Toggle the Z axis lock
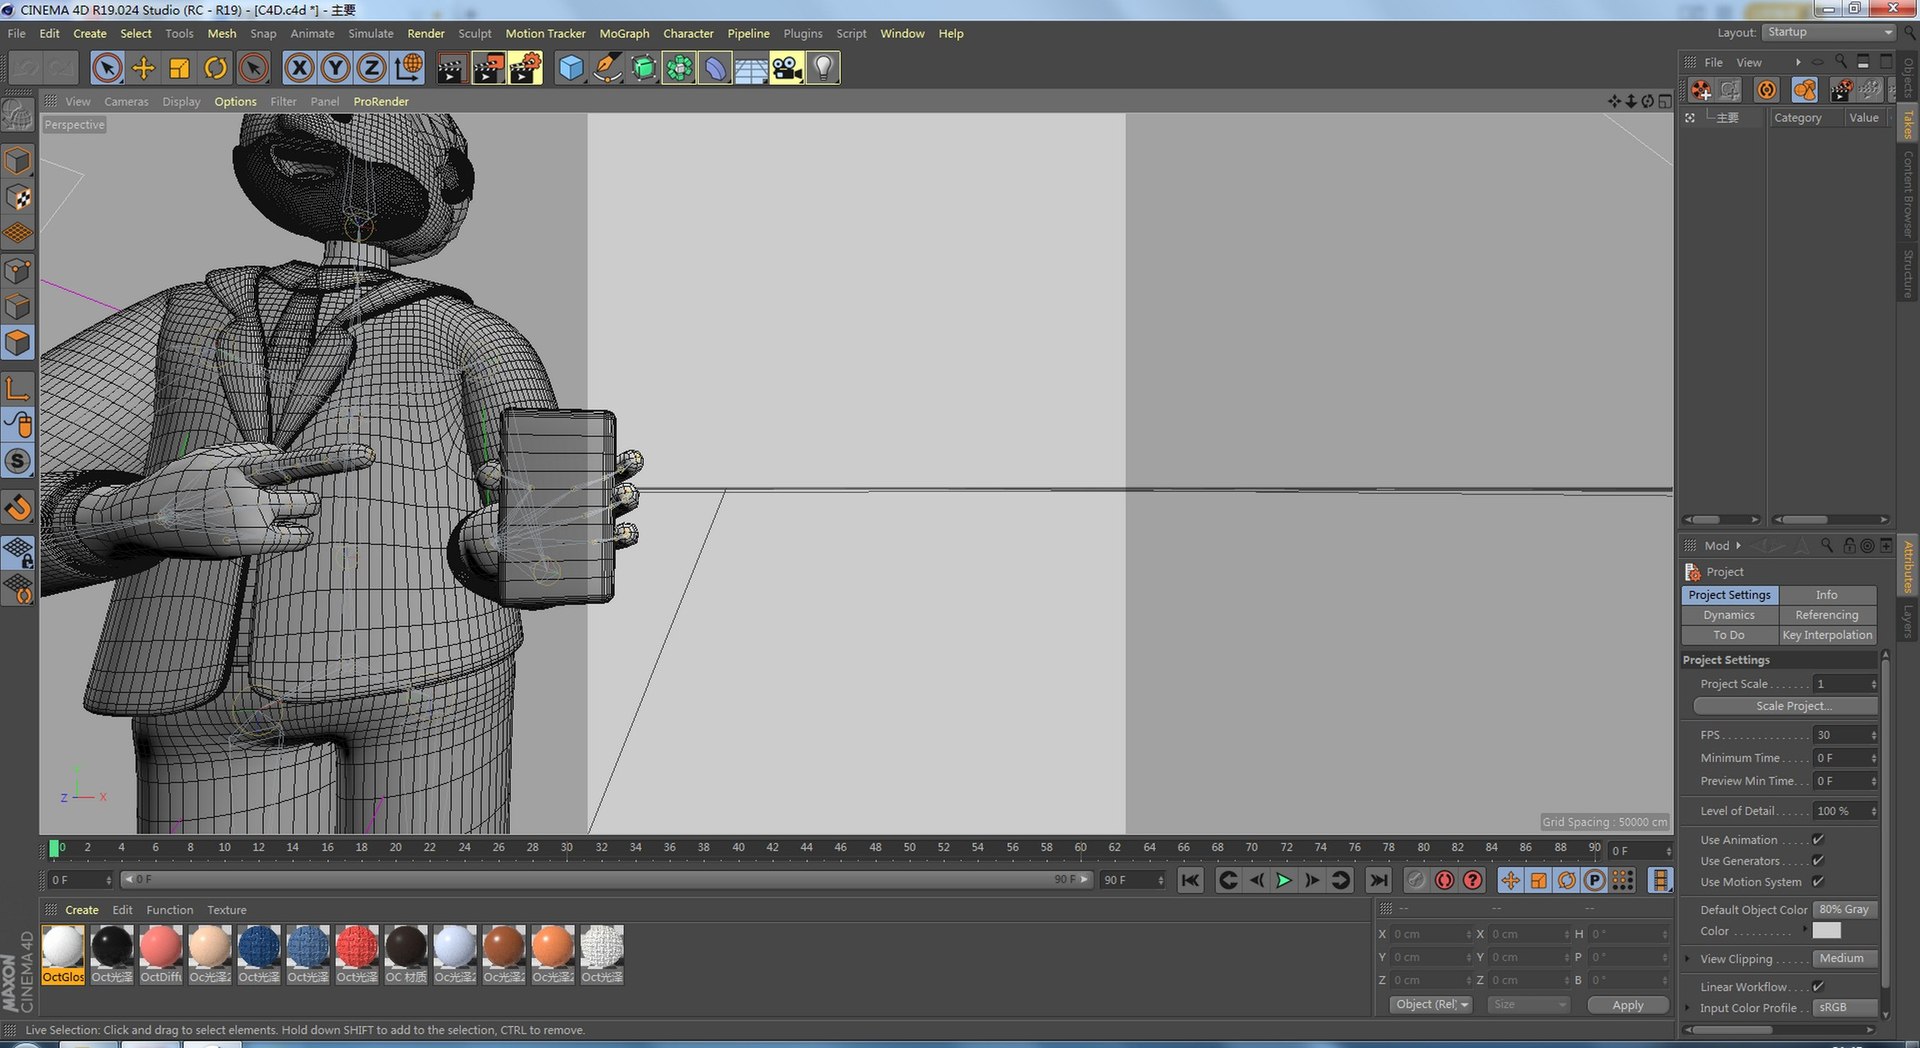The image size is (1920, 1048). click(371, 68)
